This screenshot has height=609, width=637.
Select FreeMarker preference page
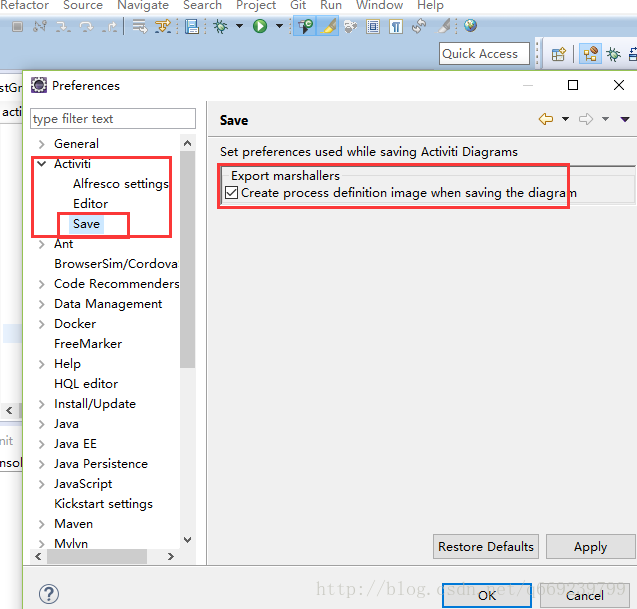click(x=88, y=344)
